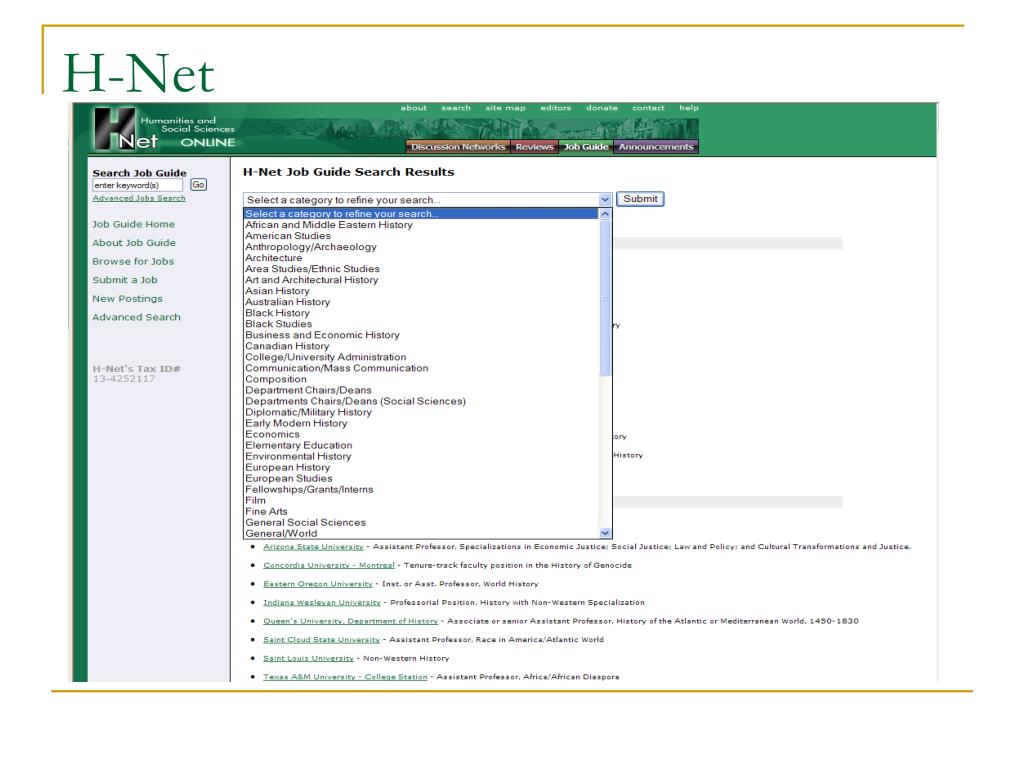Select Early Modern History option

[x=421, y=423]
